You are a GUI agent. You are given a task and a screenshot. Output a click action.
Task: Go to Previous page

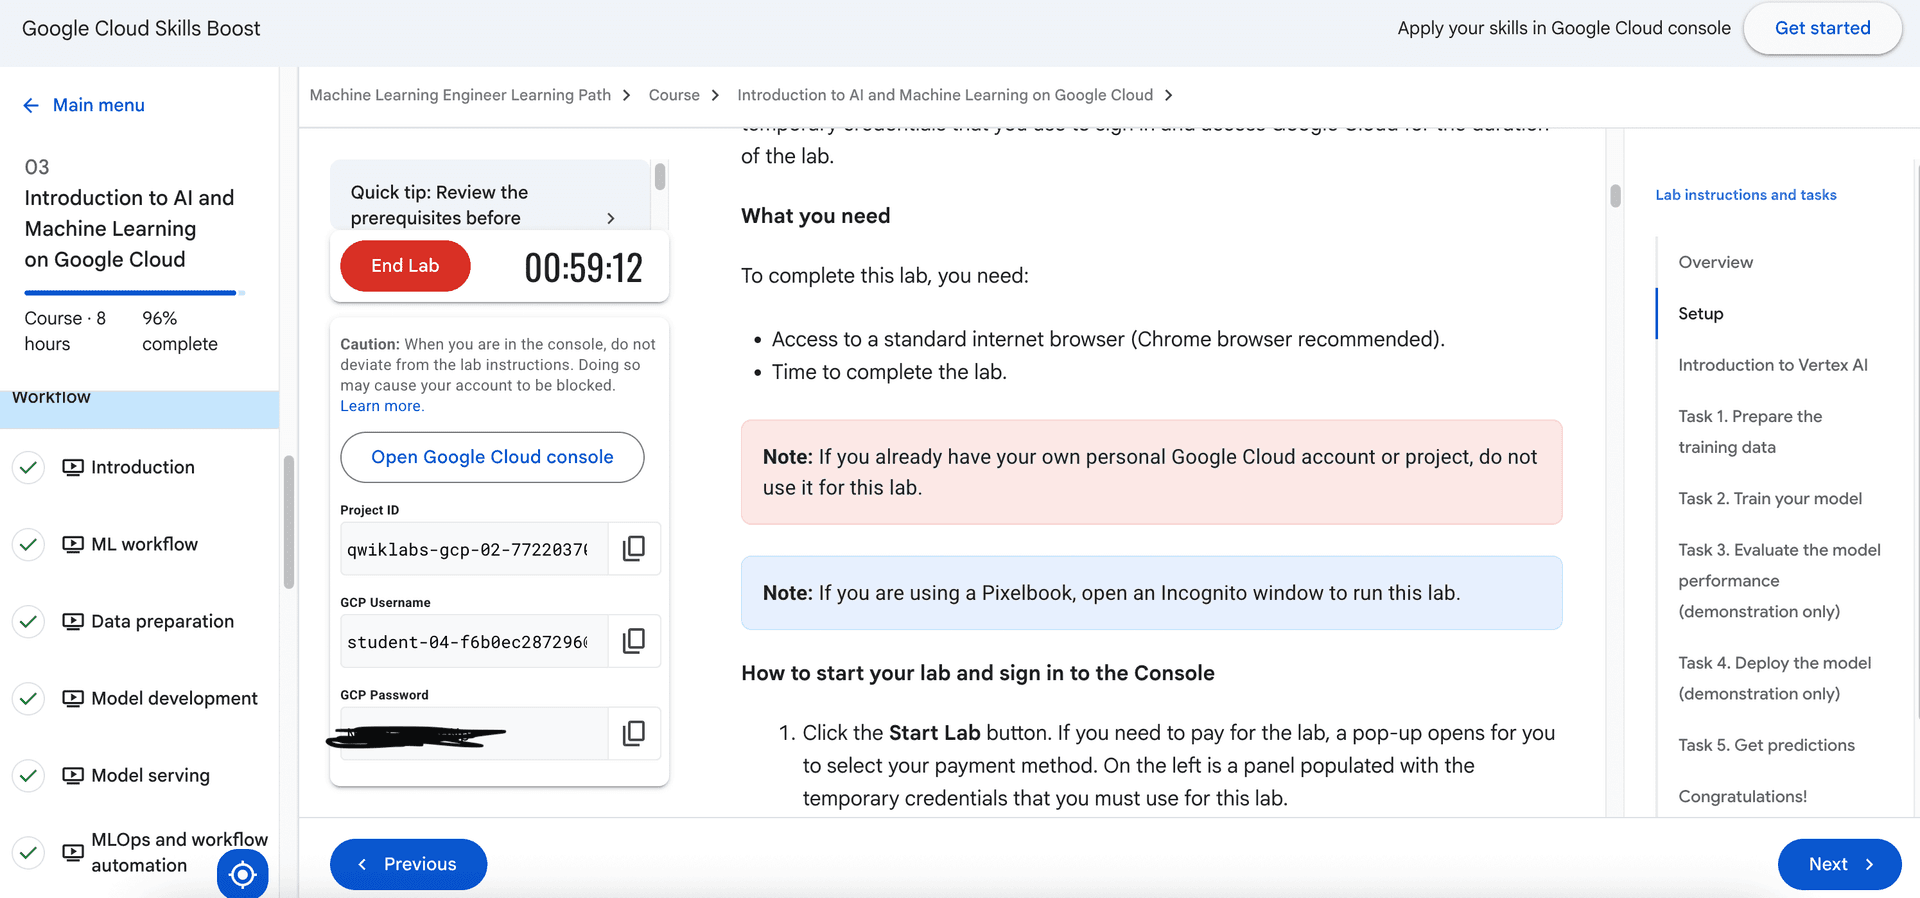(x=408, y=864)
